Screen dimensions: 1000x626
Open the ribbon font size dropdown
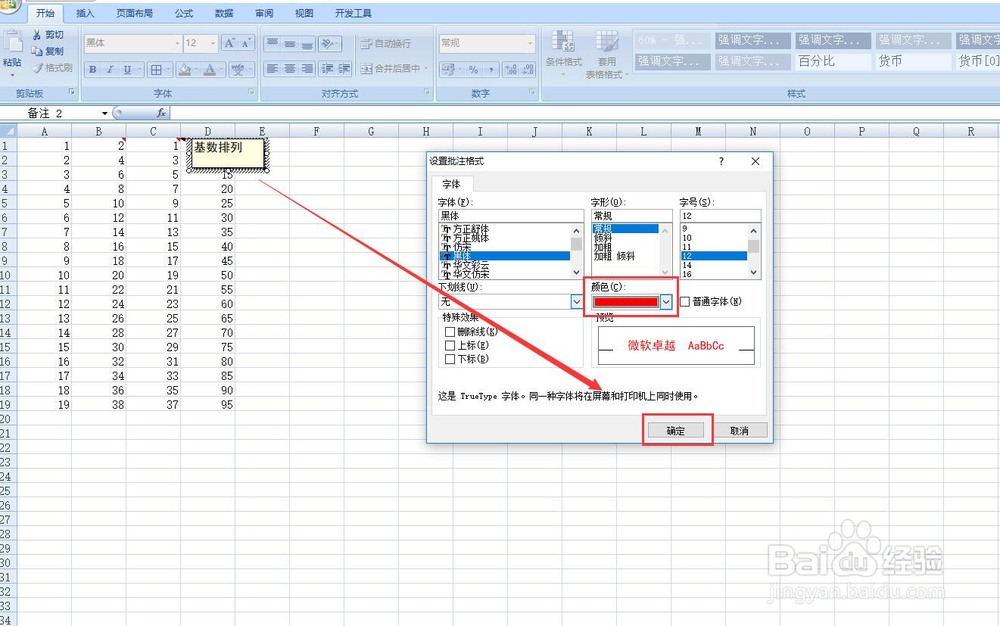(x=213, y=43)
